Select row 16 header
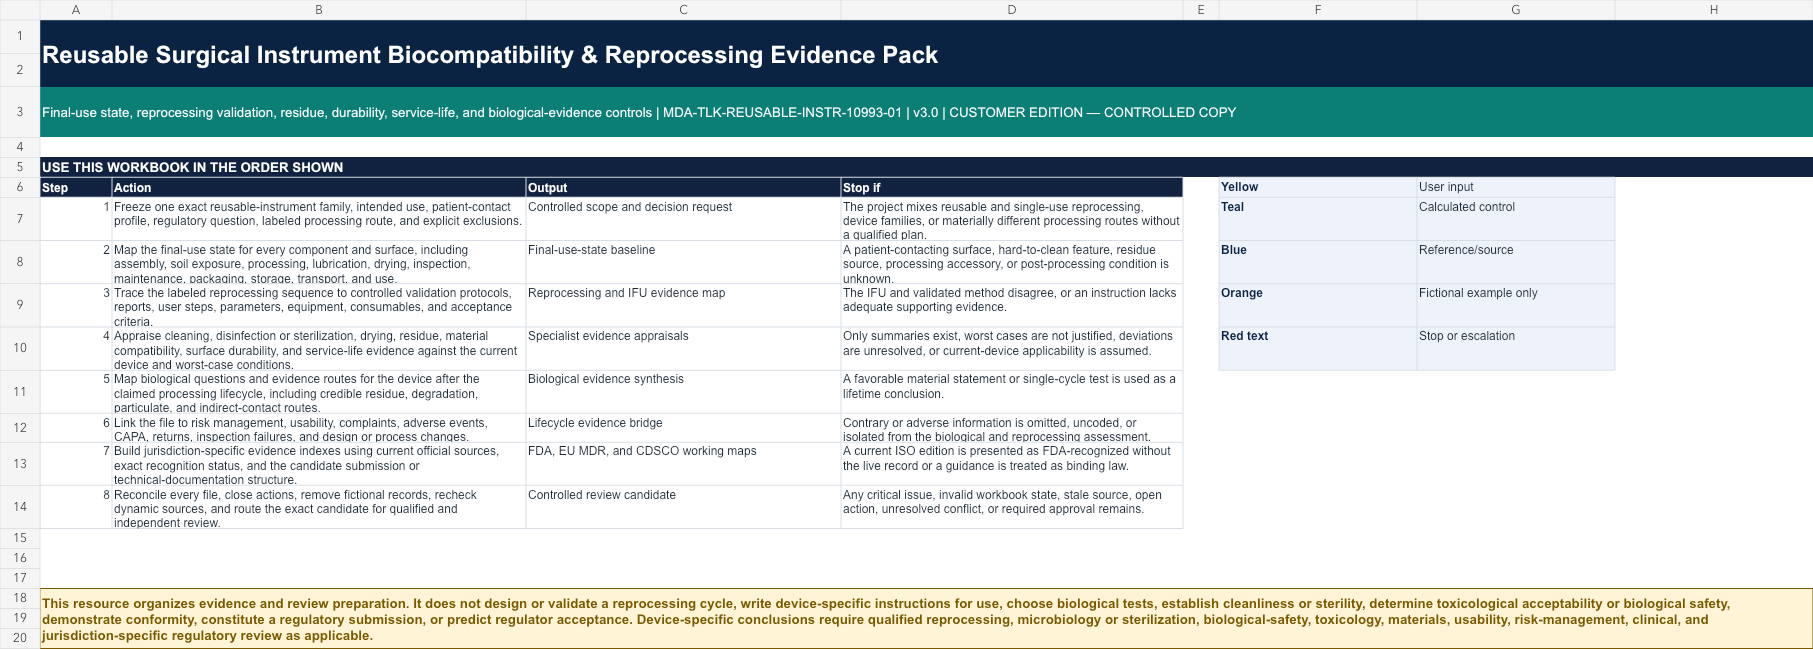Viewport: 1813px width, 649px height. click(x=20, y=558)
